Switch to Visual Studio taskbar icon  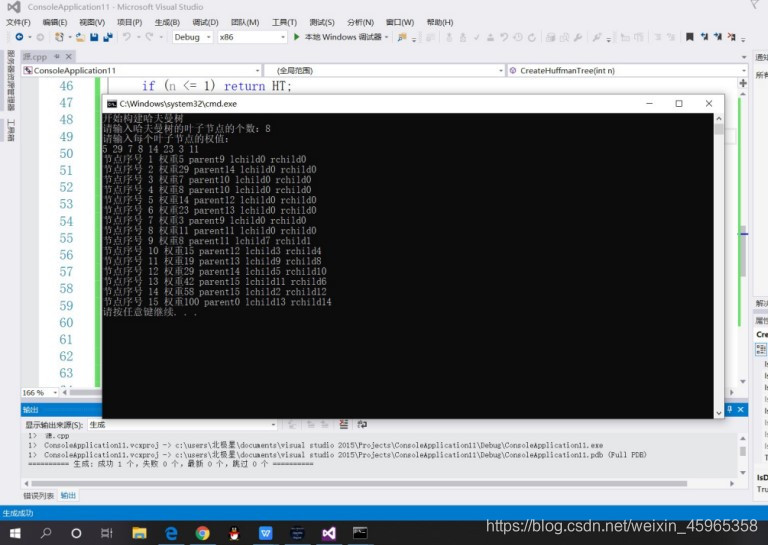click(x=329, y=533)
